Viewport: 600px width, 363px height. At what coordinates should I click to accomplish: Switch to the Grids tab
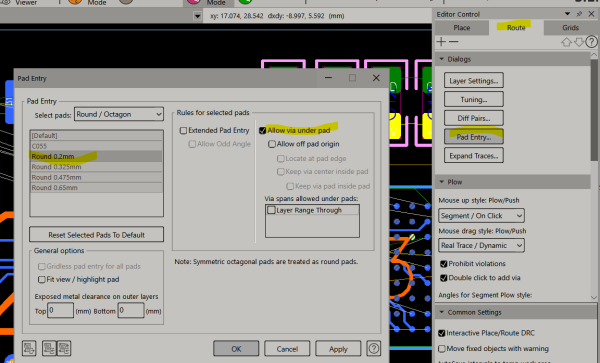[x=570, y=28]
